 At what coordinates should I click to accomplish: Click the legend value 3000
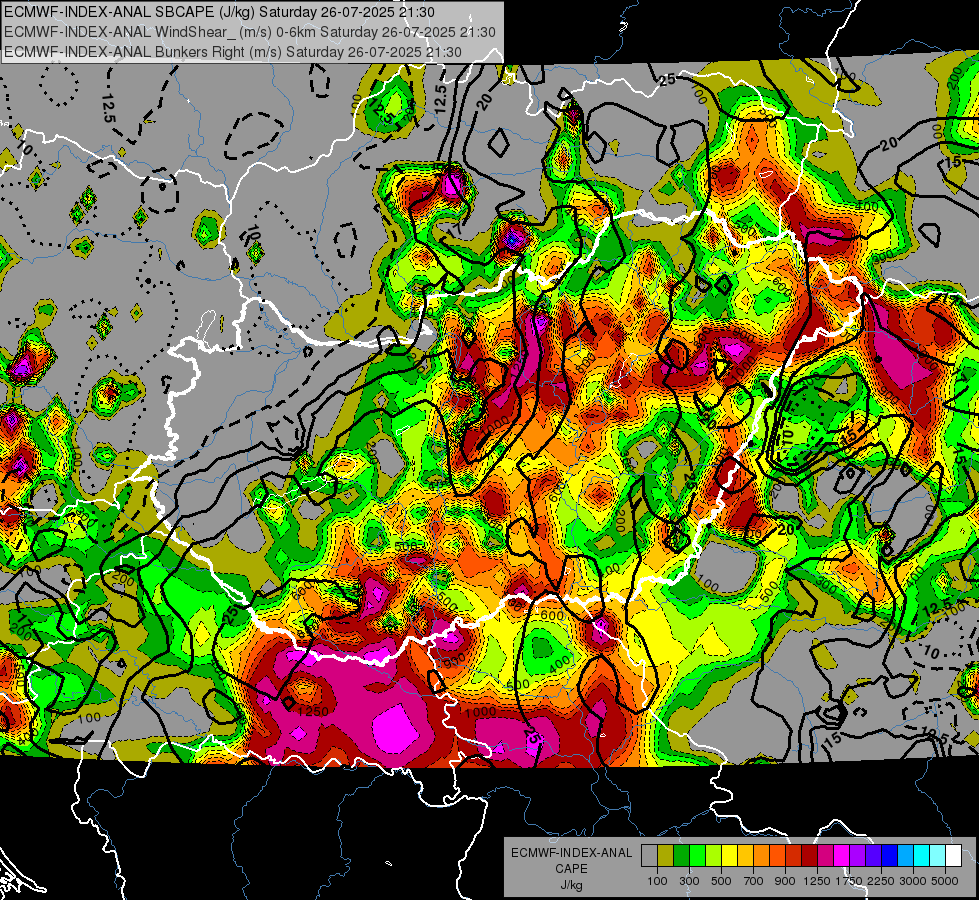point(913,881)
